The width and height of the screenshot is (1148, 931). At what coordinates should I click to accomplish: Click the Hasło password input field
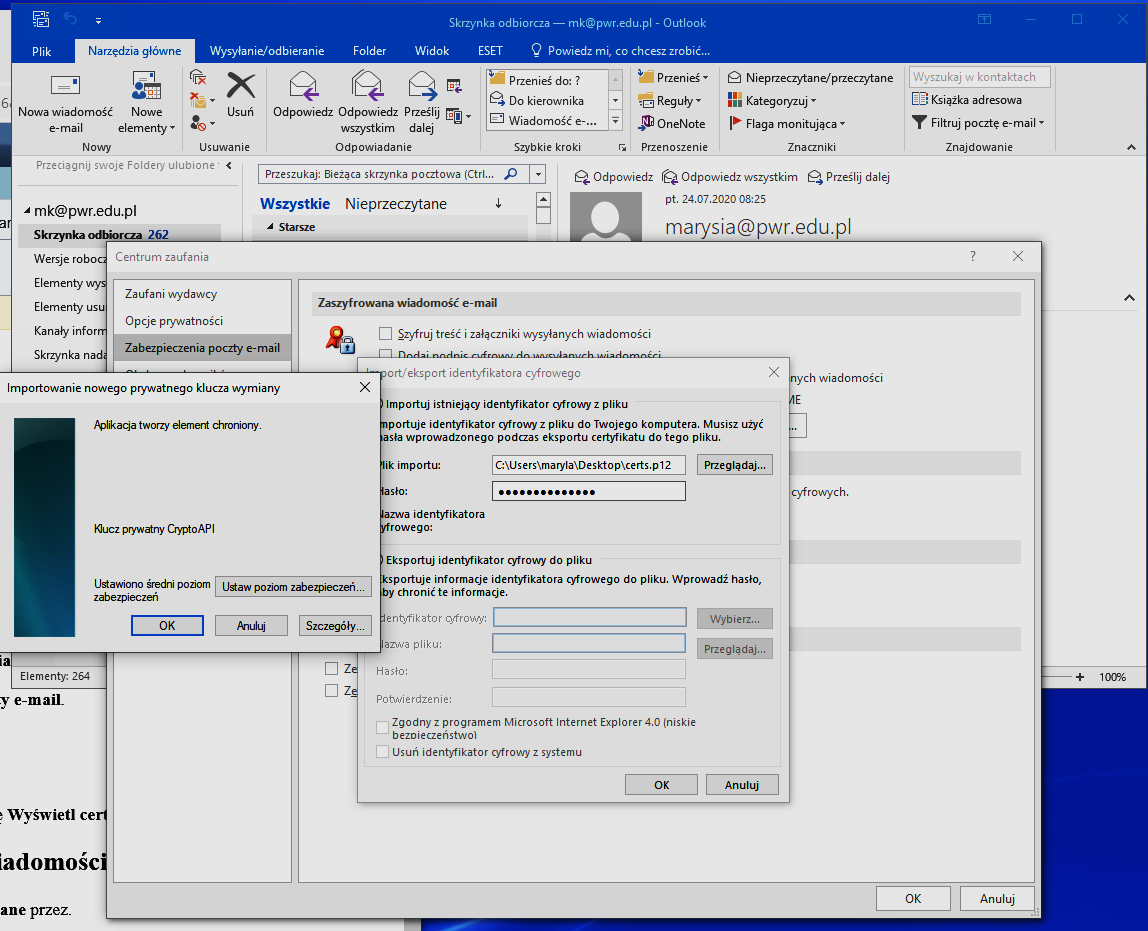point(588,491)
